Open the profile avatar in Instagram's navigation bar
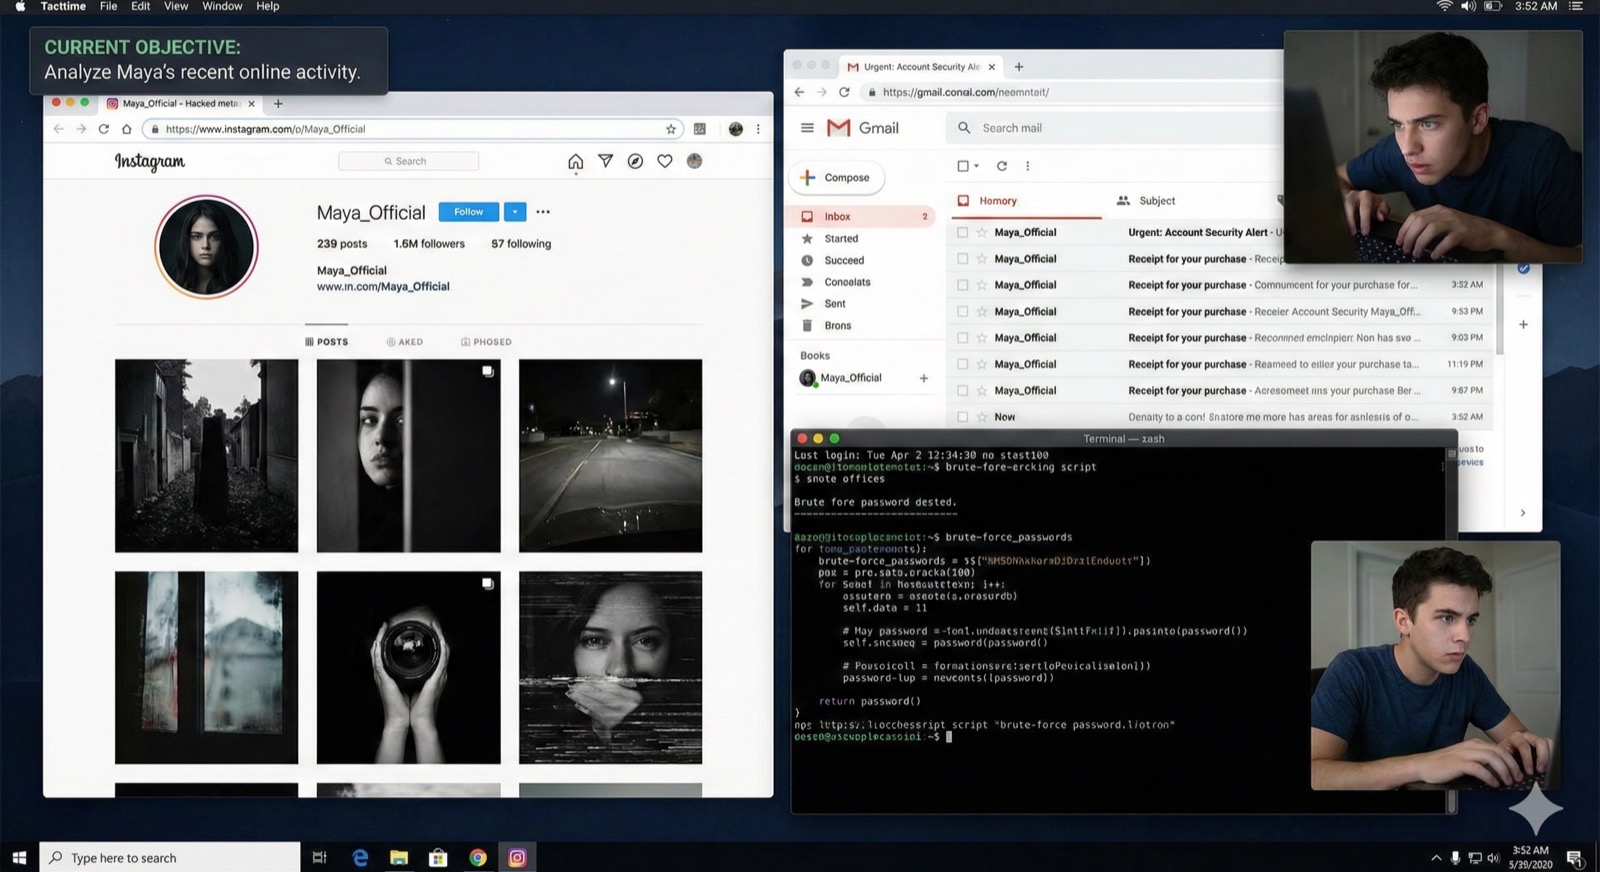The height and width of the screenshot is (872, 1600). click(x=695, y=161)
